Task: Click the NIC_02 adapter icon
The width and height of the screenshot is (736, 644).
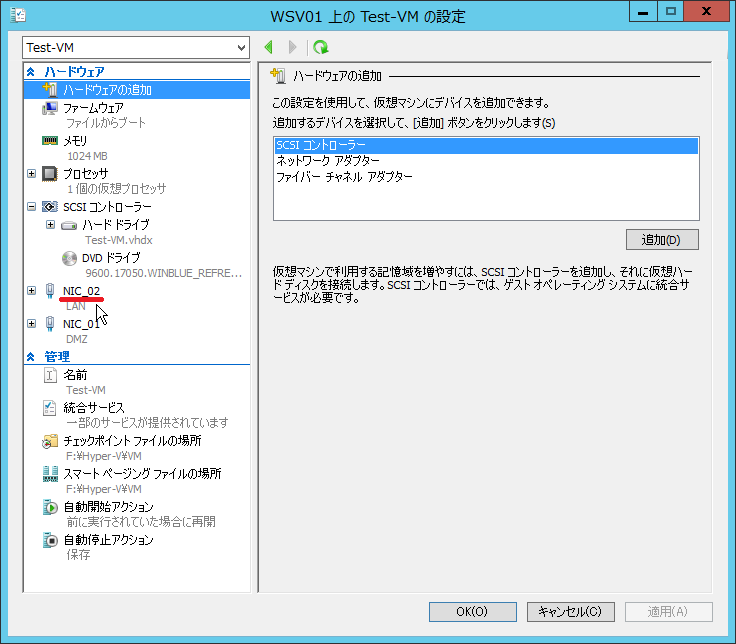Action: pyautogui.click(x=50, y=291)
